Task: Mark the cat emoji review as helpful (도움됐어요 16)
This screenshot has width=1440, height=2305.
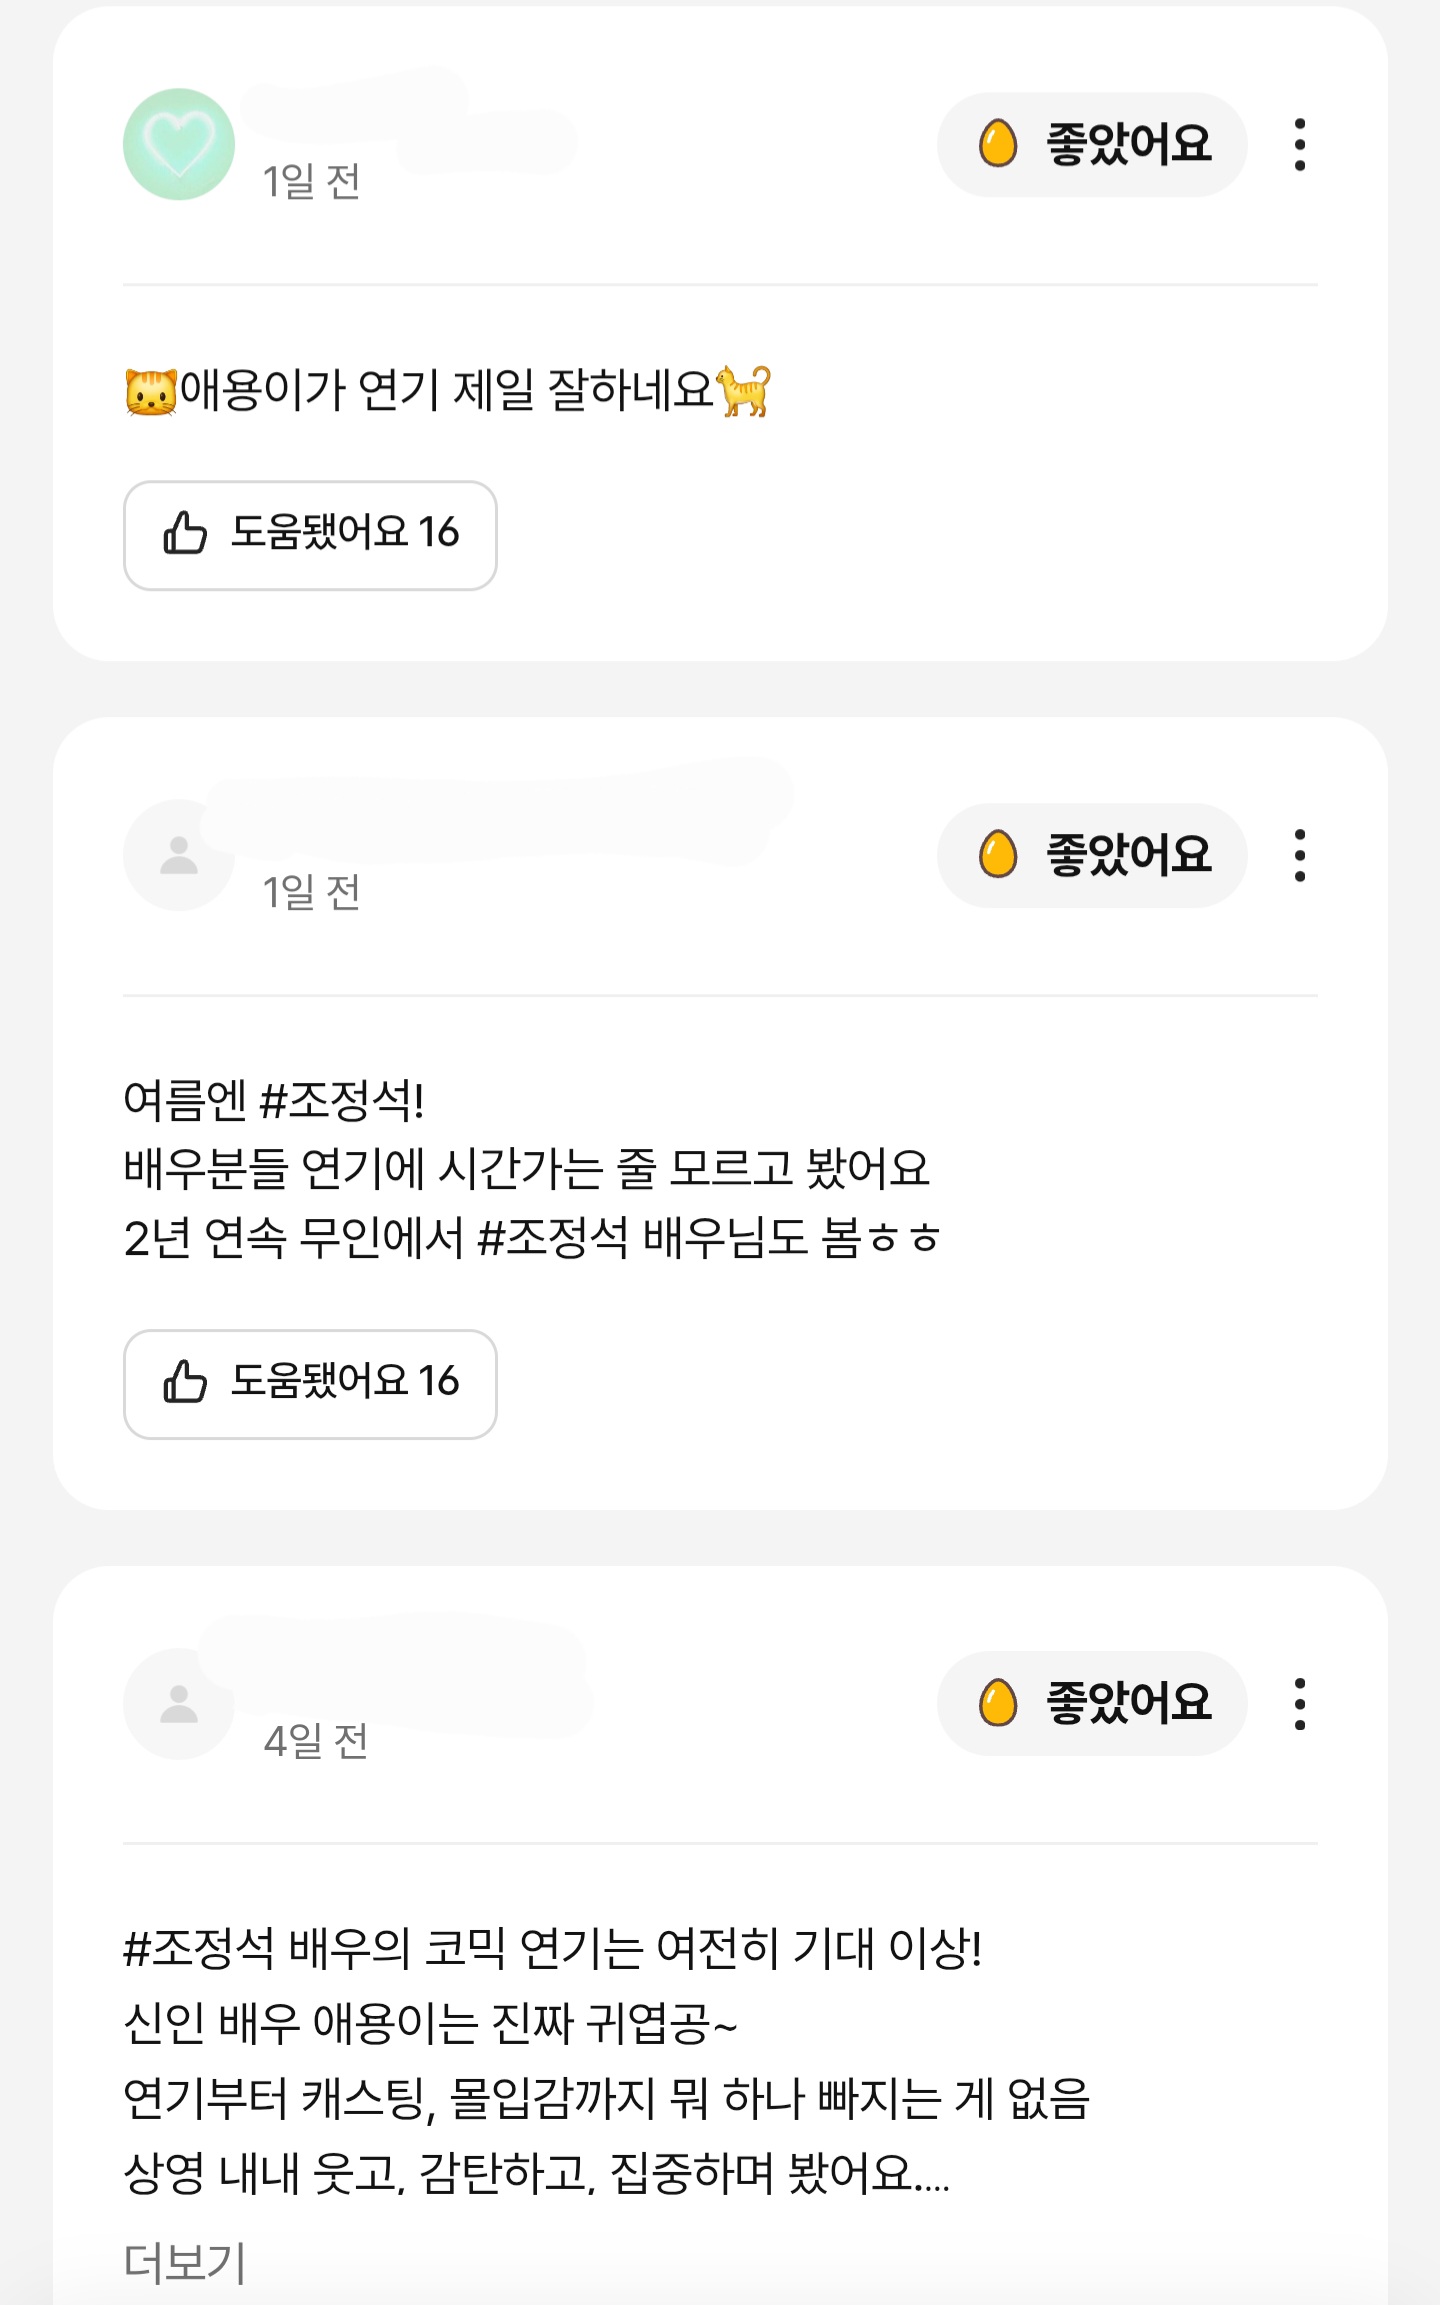Action: pos(310,535)
